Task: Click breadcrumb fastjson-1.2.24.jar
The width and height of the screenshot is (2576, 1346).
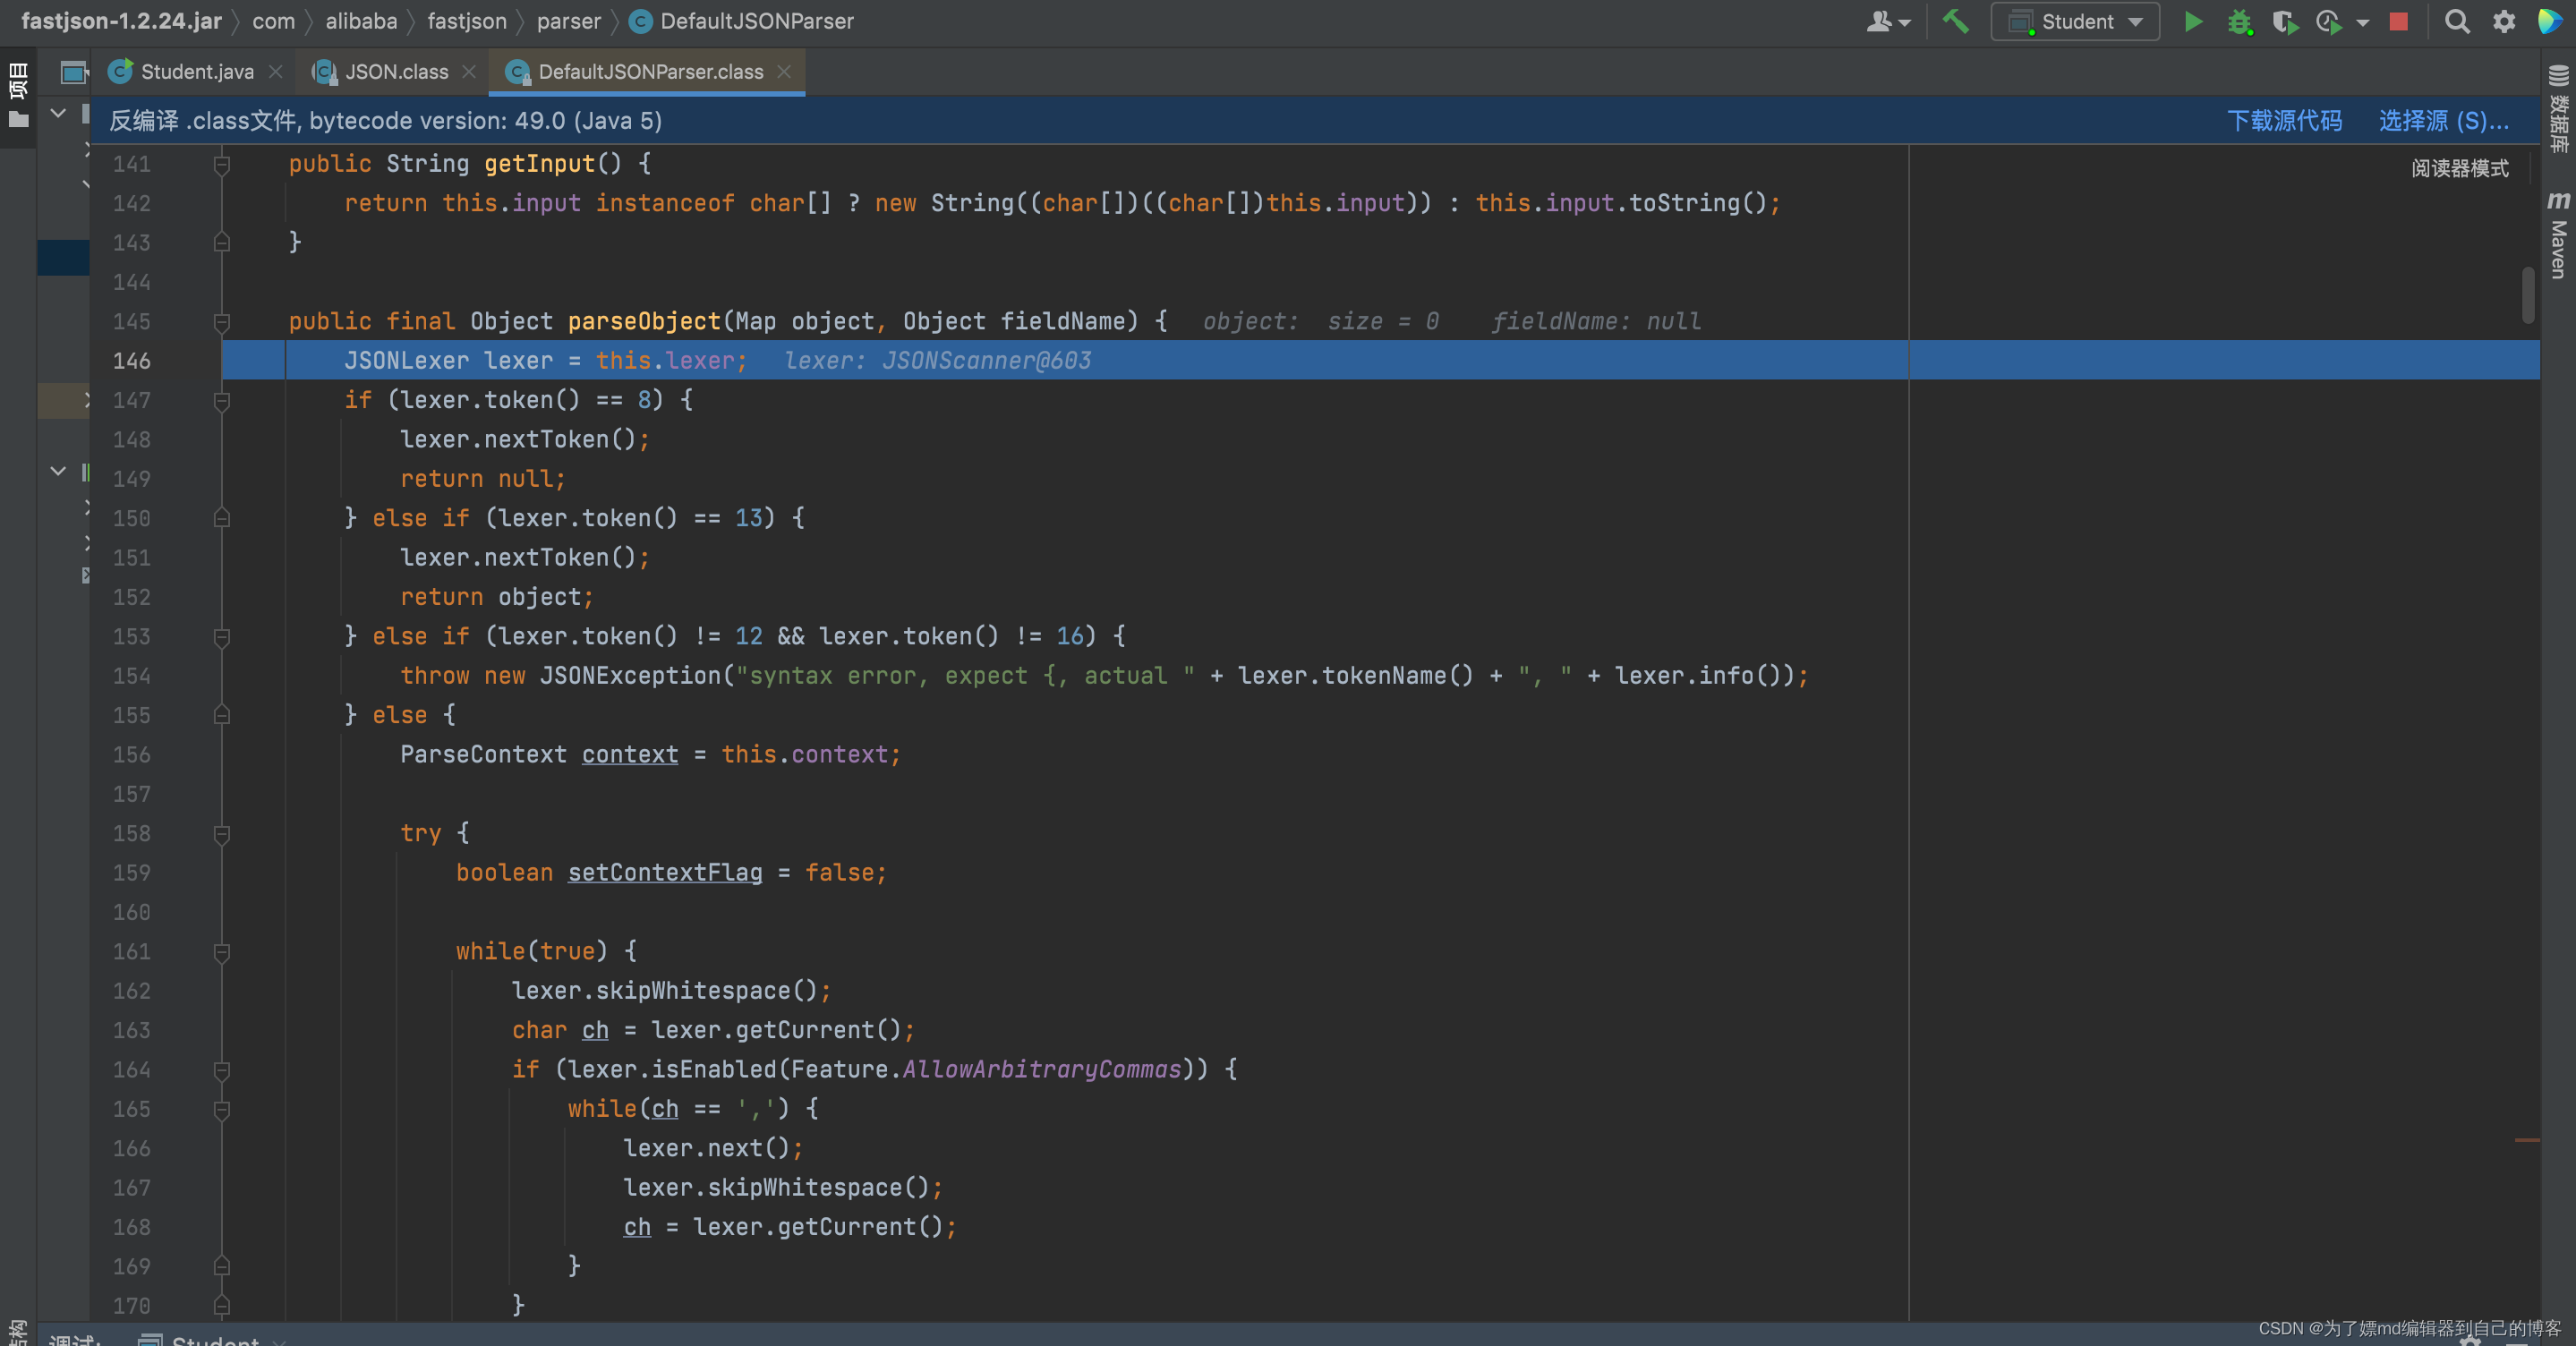Action: point(121,21)
